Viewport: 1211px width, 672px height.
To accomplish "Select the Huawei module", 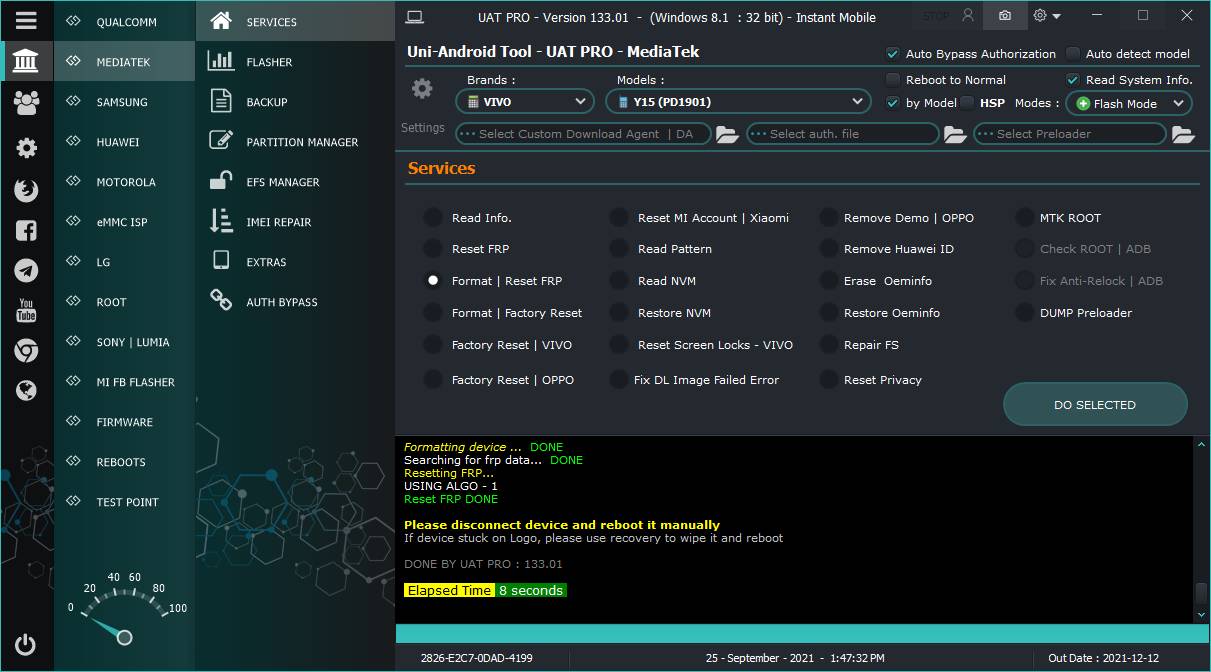I will tap(124, 142).
